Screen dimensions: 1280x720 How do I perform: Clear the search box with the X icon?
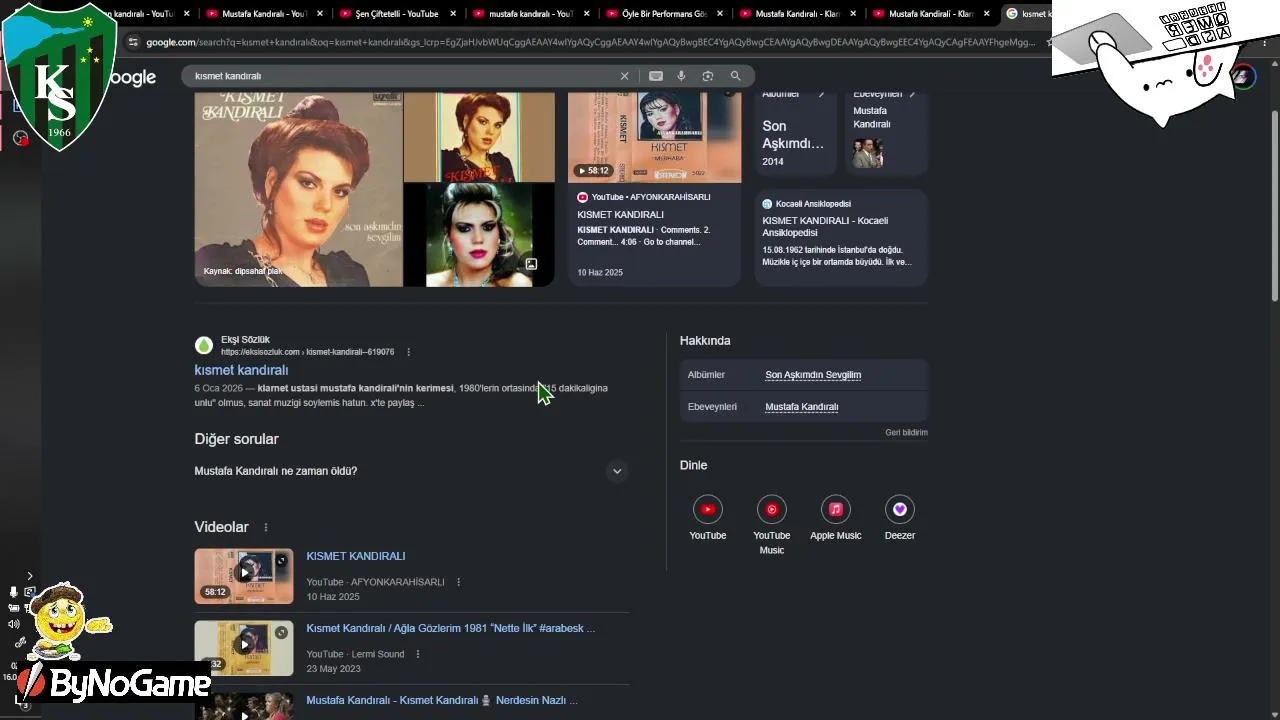625,76
